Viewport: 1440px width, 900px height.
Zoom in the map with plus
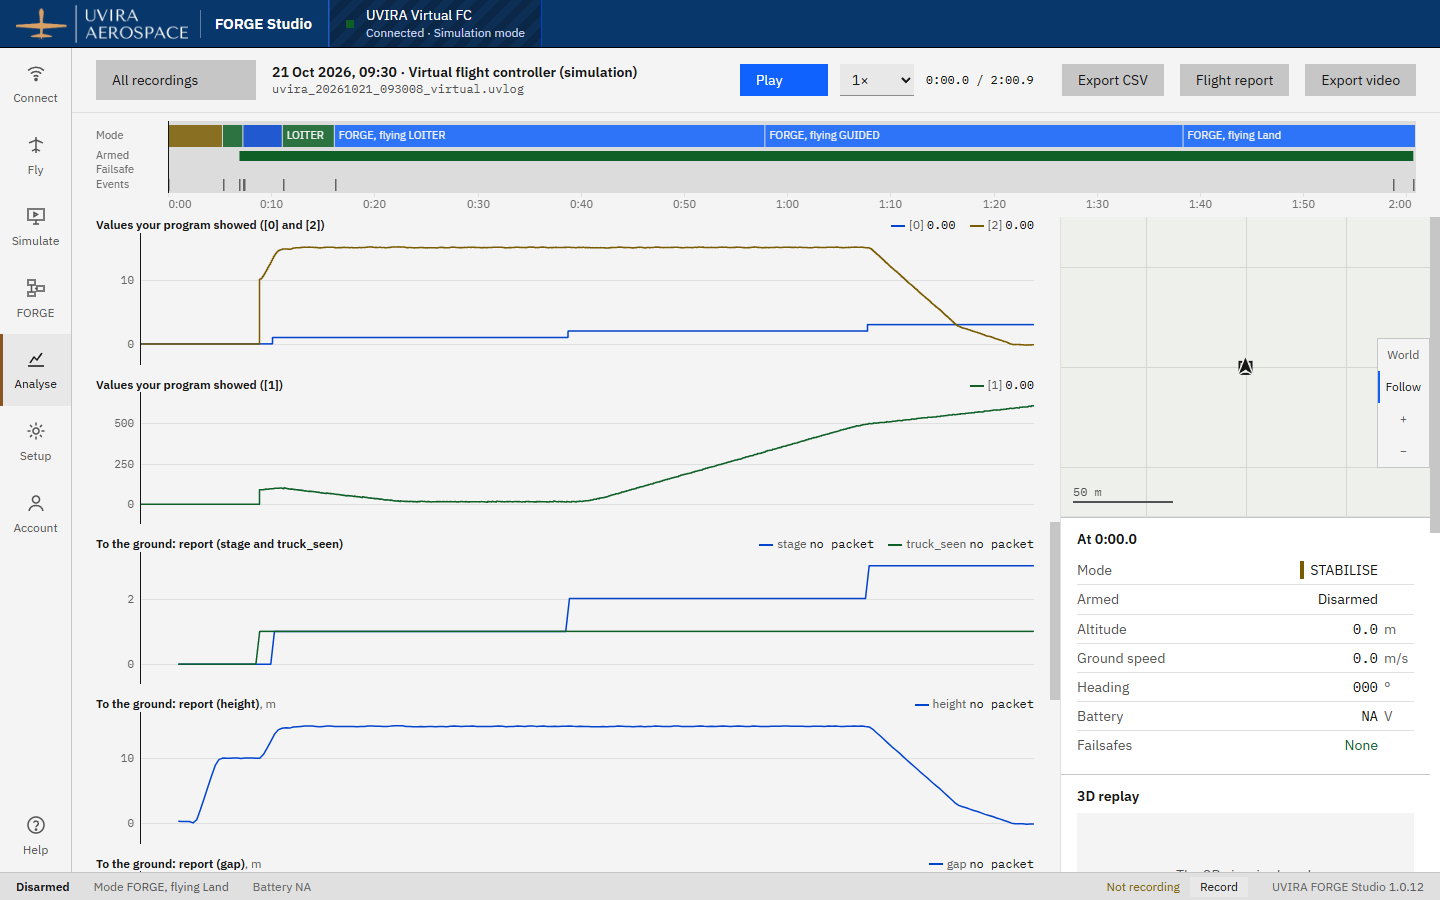[x=1403, y=419]
